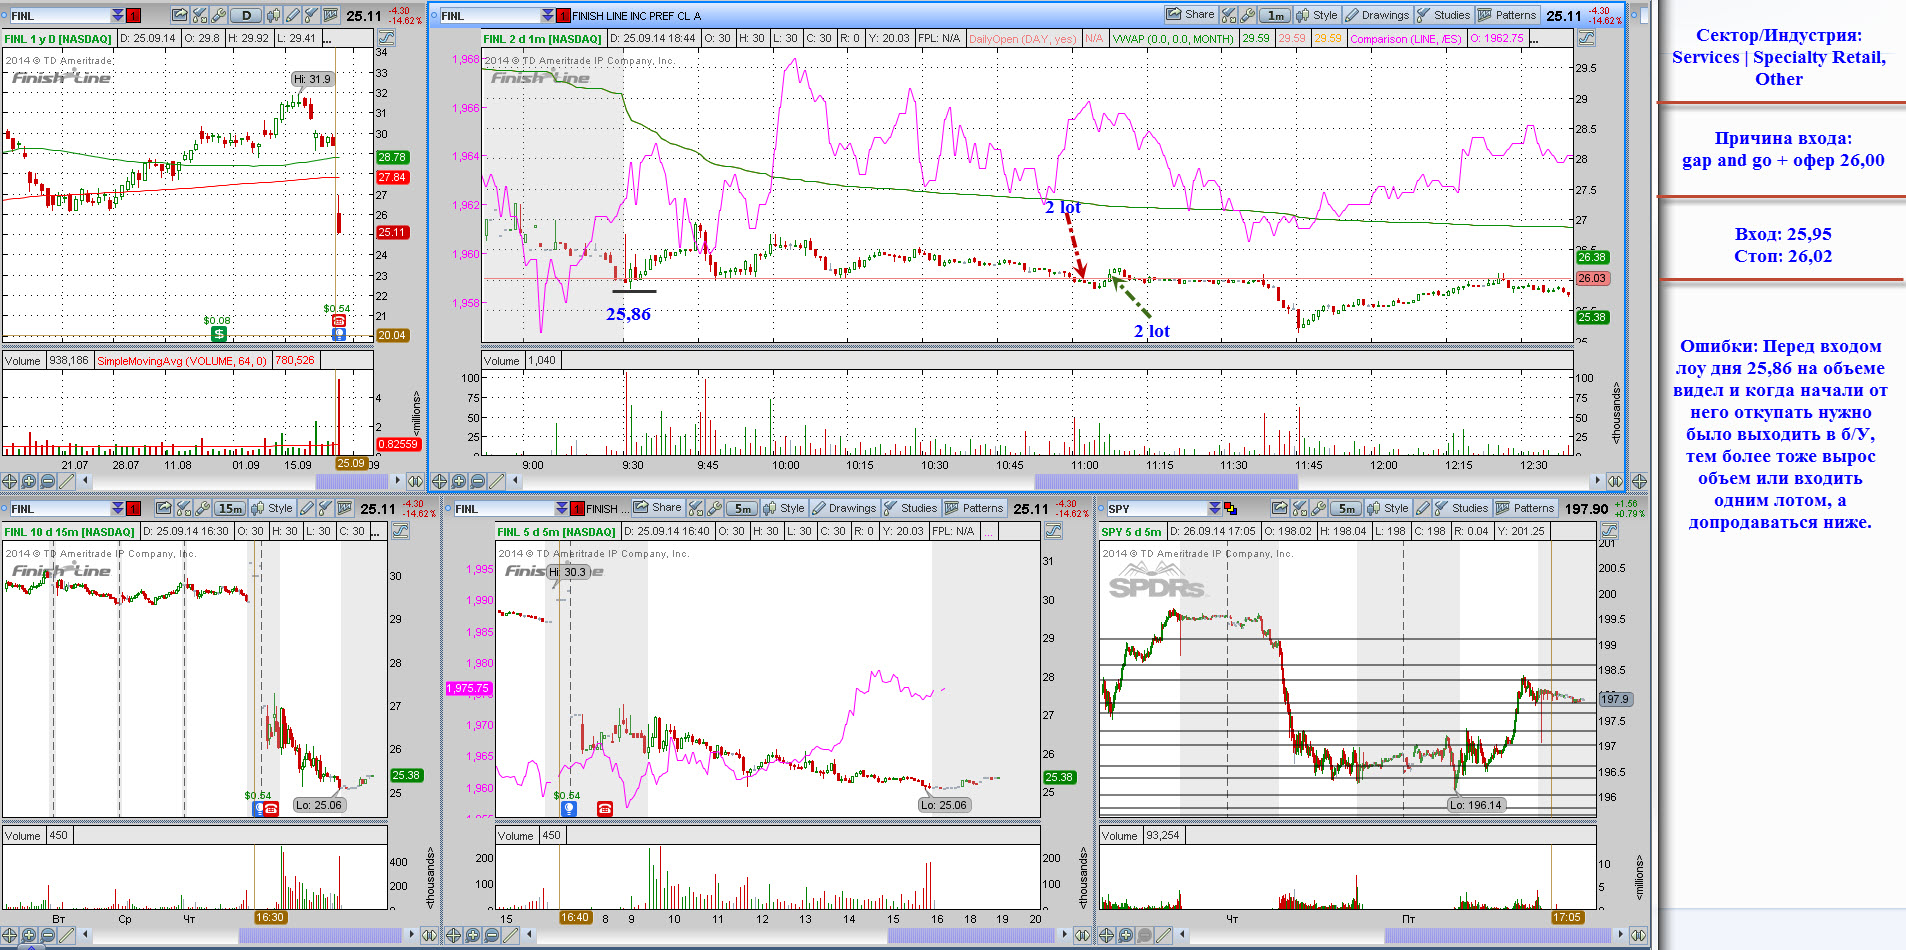Click red link-color box on FINL 1m chart
This screenshot has width=1906, height=950.
click(564, 15)
